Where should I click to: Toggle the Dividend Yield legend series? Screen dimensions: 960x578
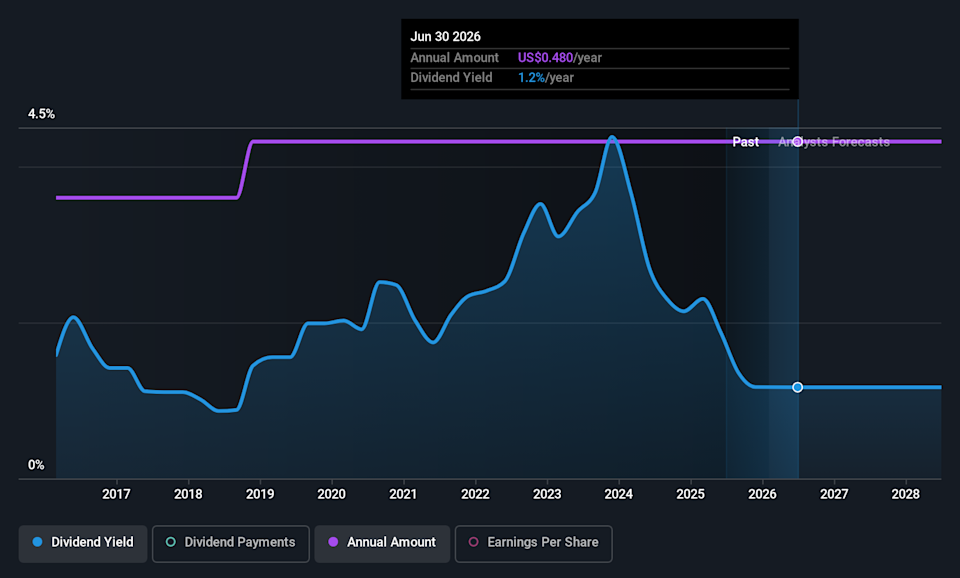pos(83,543)
